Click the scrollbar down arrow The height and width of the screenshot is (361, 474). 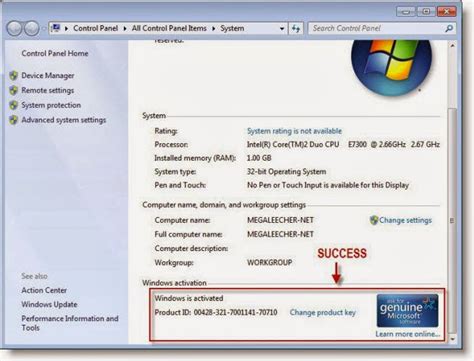tap(452, 339)
